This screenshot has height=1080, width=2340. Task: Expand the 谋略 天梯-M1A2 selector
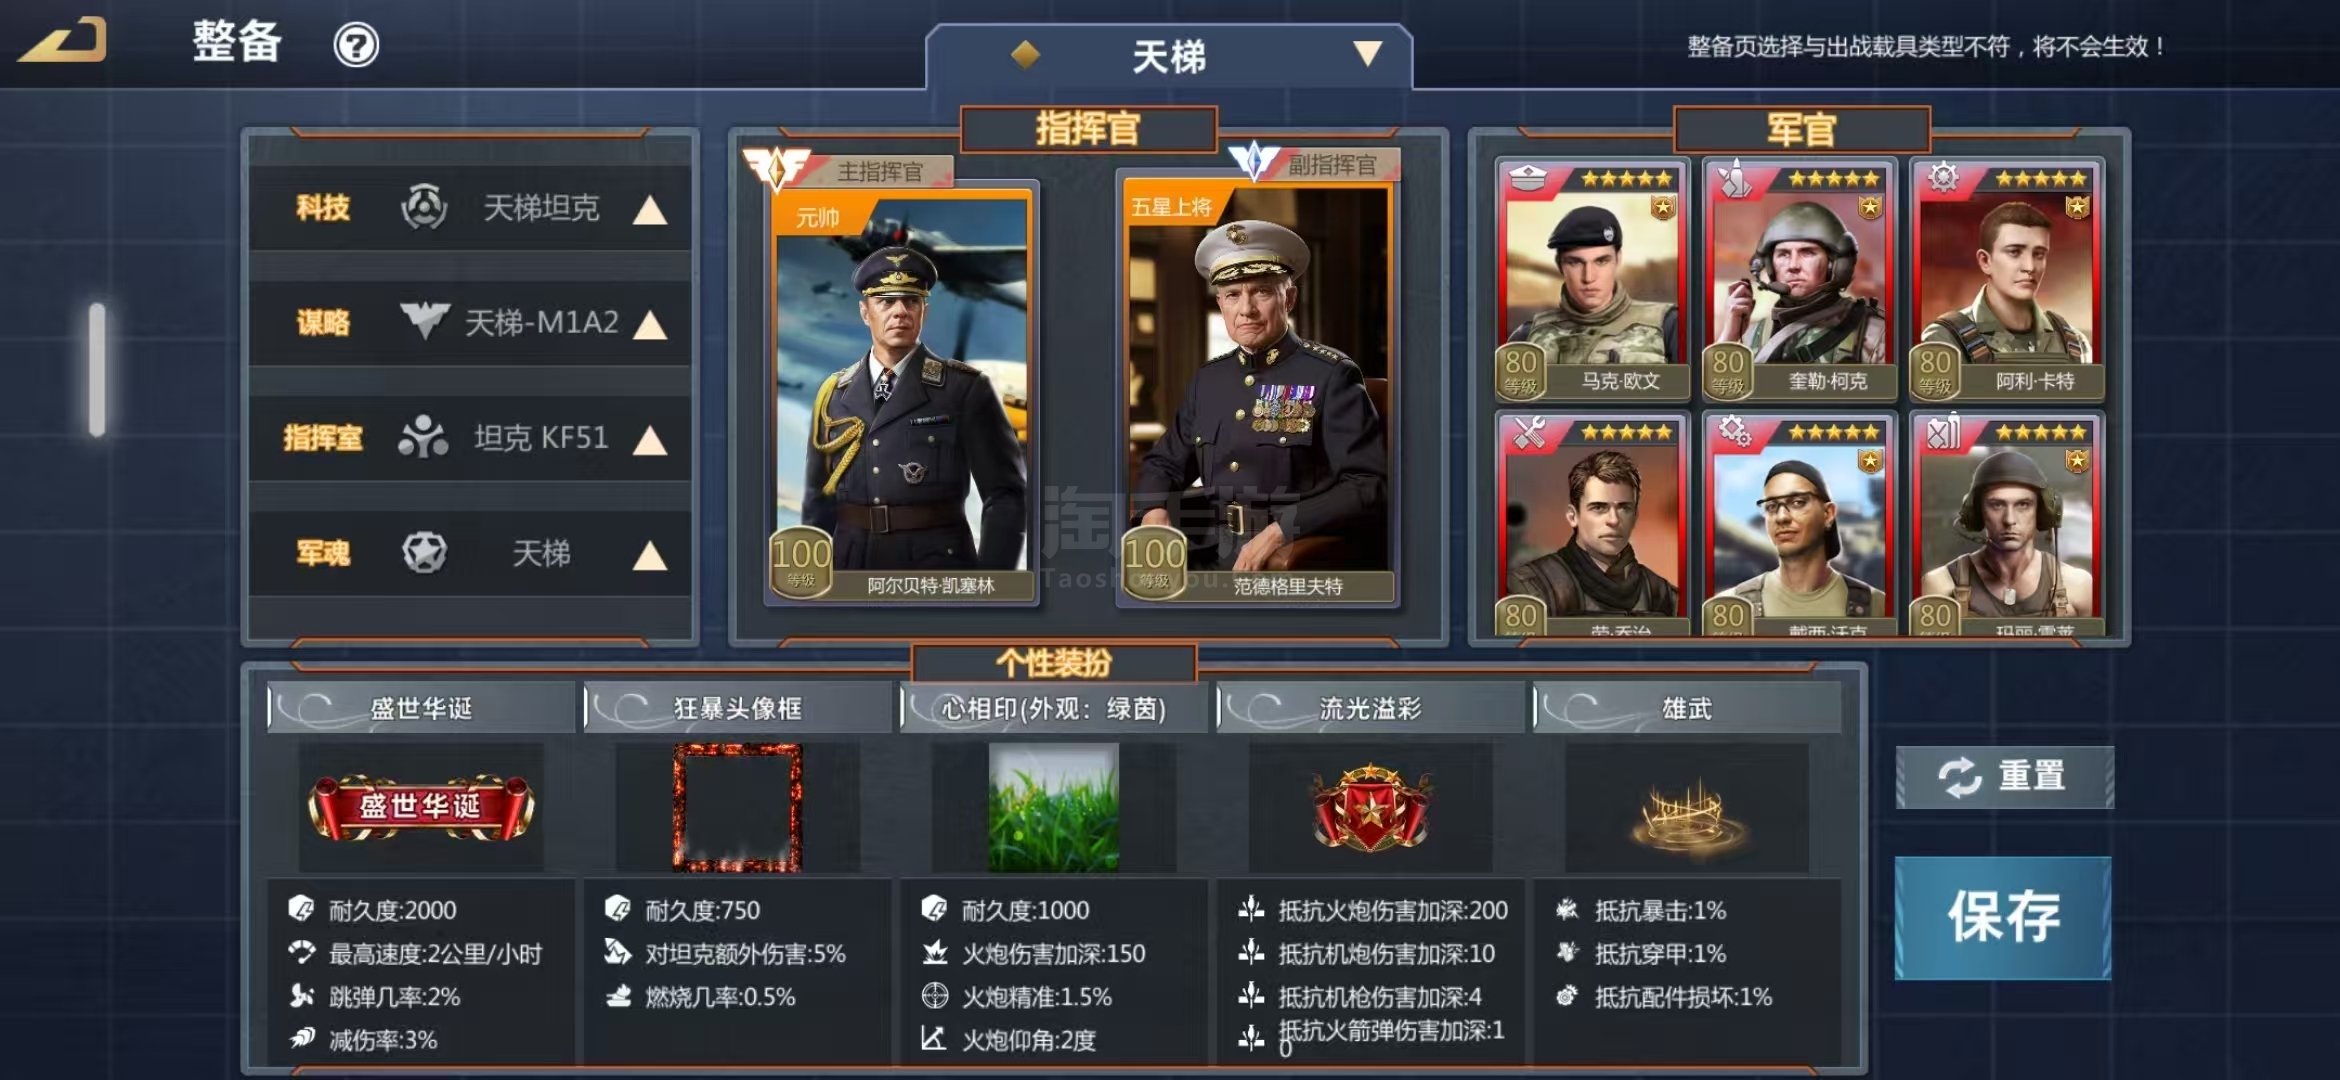point(650,325)
